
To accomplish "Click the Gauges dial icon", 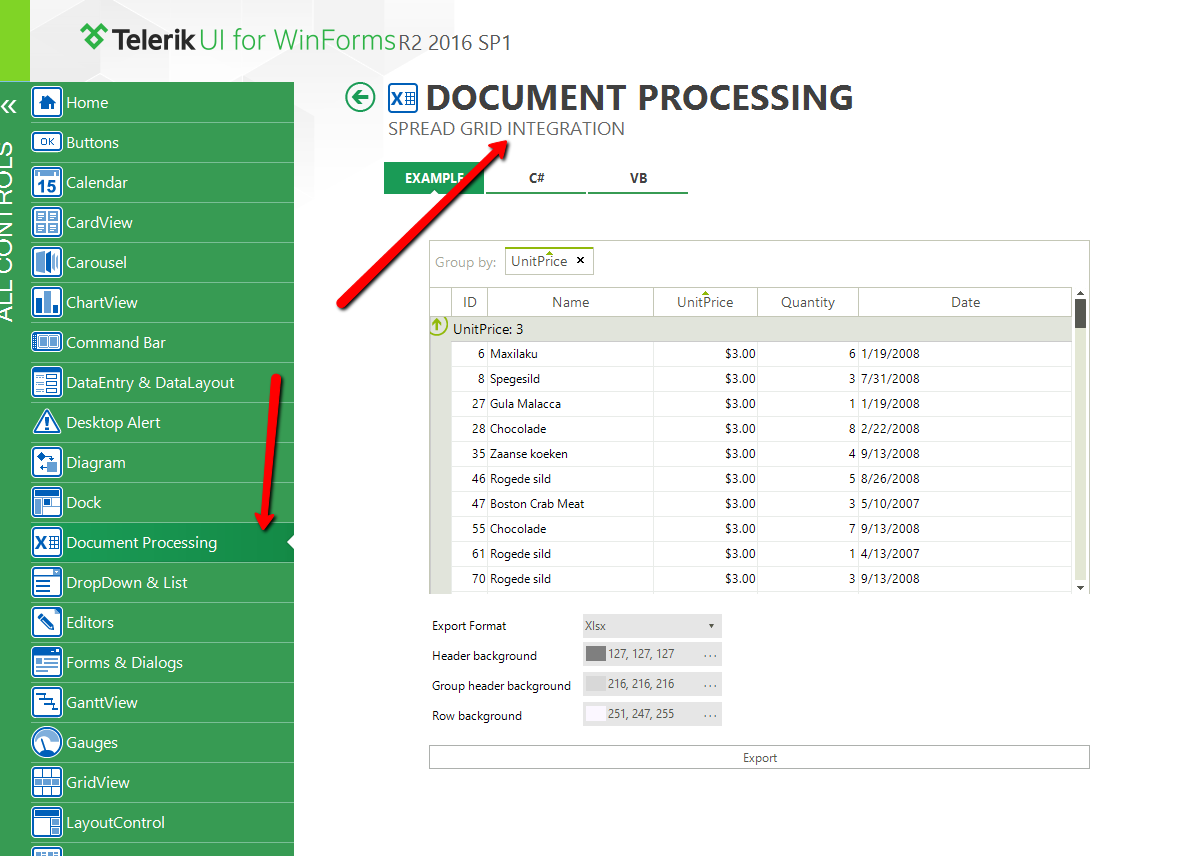I will click(47, 742).
